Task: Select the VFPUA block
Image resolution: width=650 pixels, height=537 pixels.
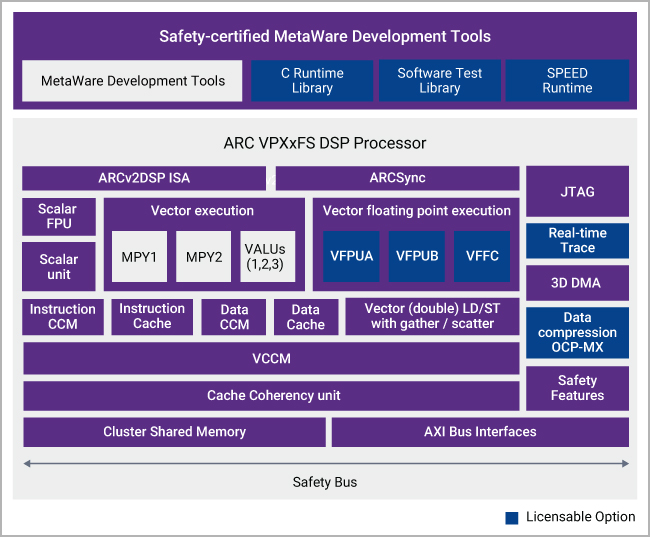Action: (352, 256)
